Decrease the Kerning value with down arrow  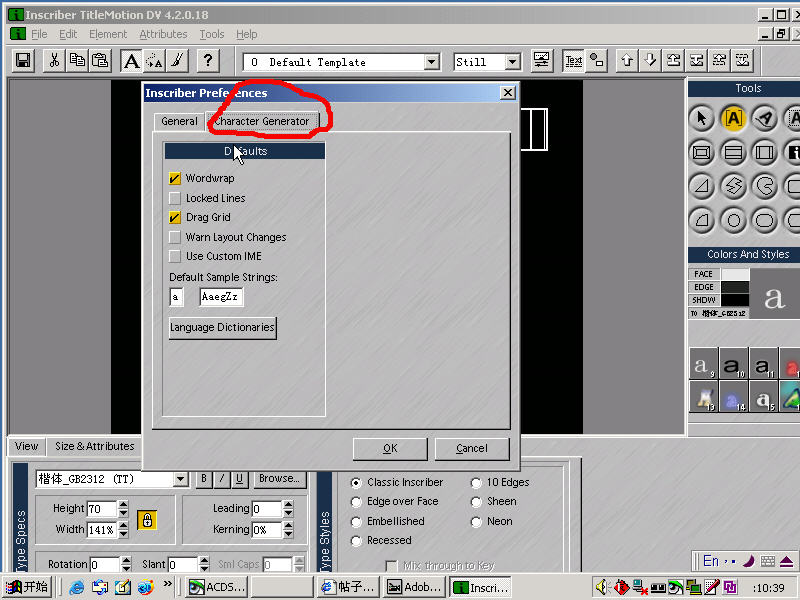pos(288,534)
